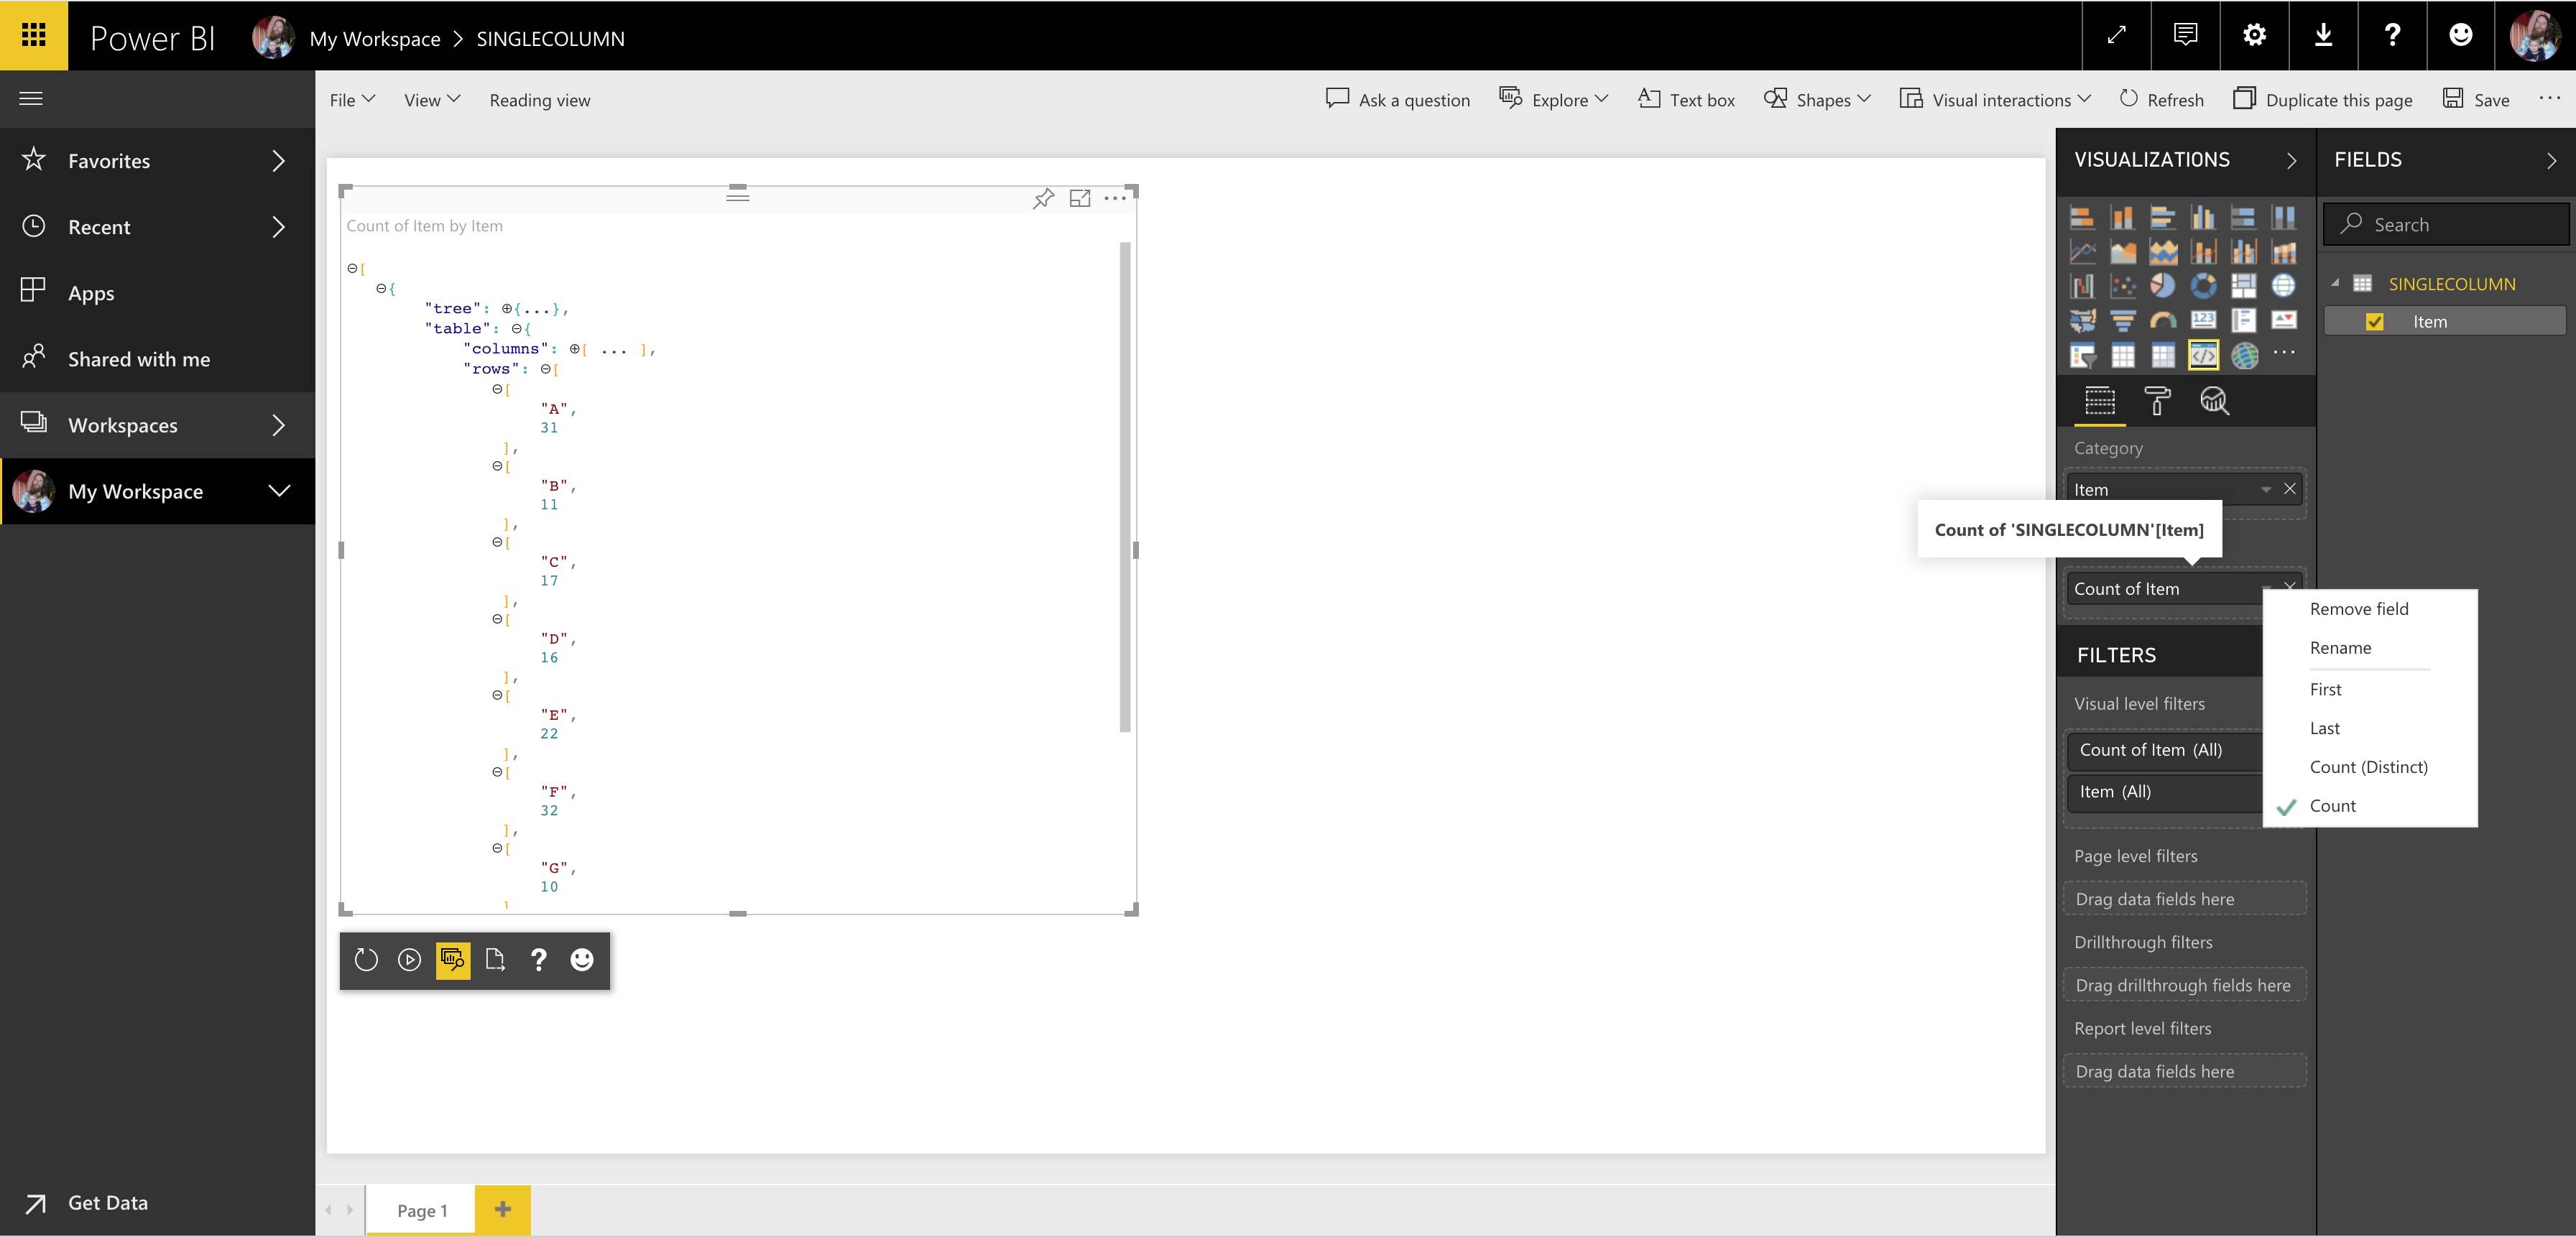
Task: Select Last aggregation option
Action: tap(2324, 729)
